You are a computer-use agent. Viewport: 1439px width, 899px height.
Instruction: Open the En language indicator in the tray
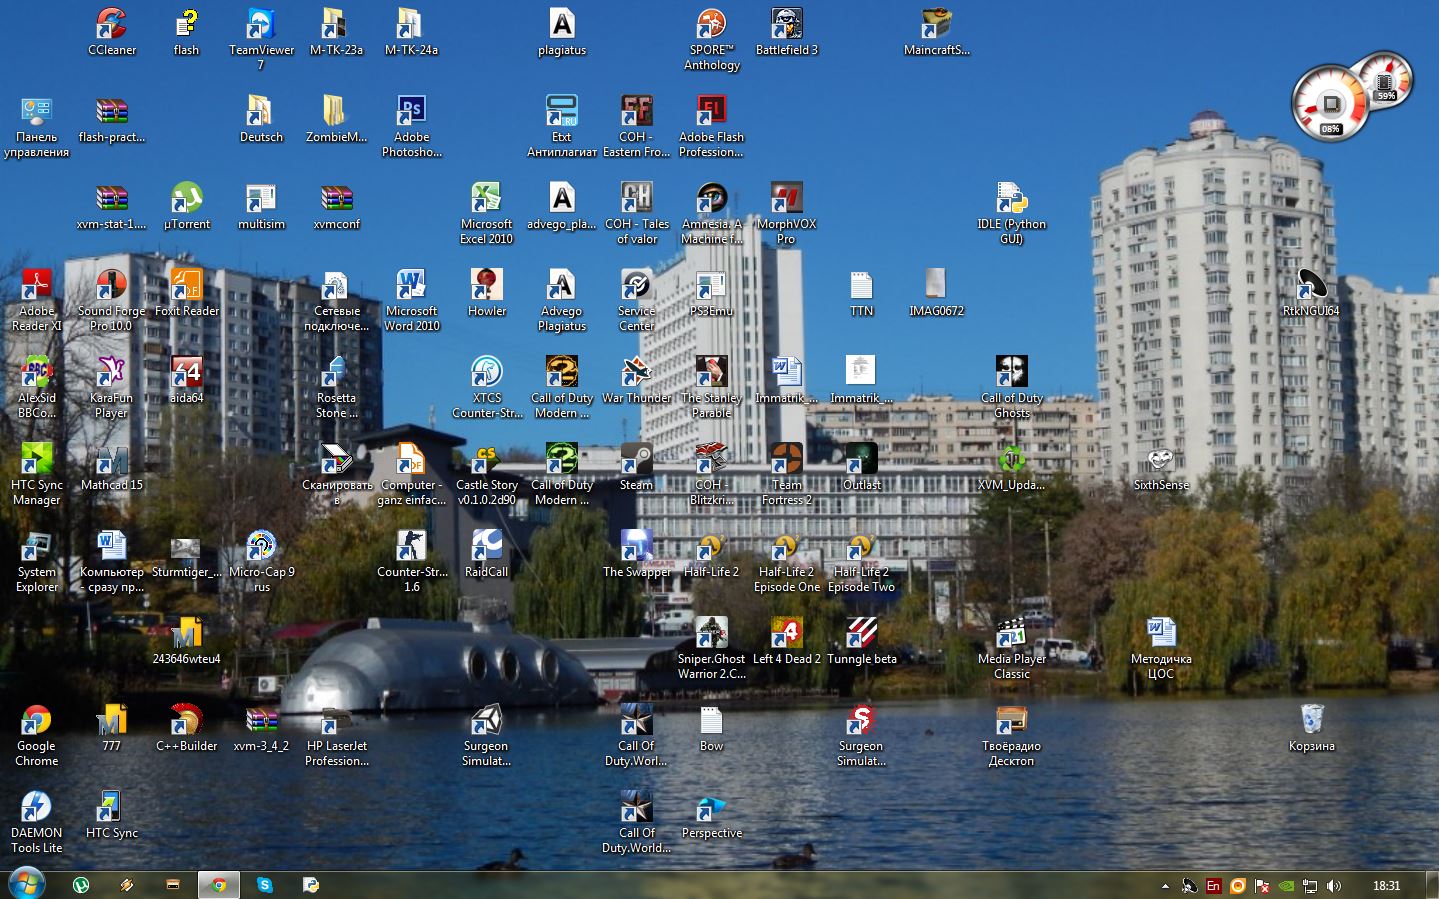[x=1213, y=886]
